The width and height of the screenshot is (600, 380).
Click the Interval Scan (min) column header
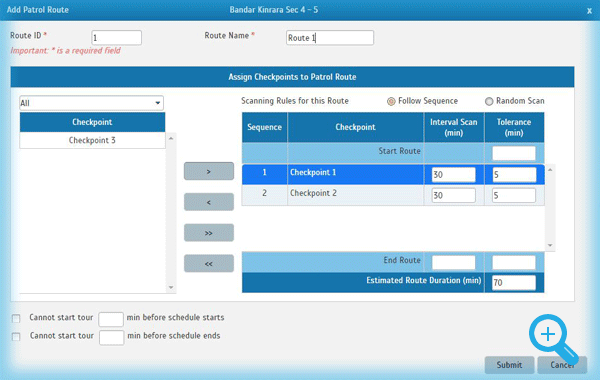pyautogui.click(x=454, y=127)
